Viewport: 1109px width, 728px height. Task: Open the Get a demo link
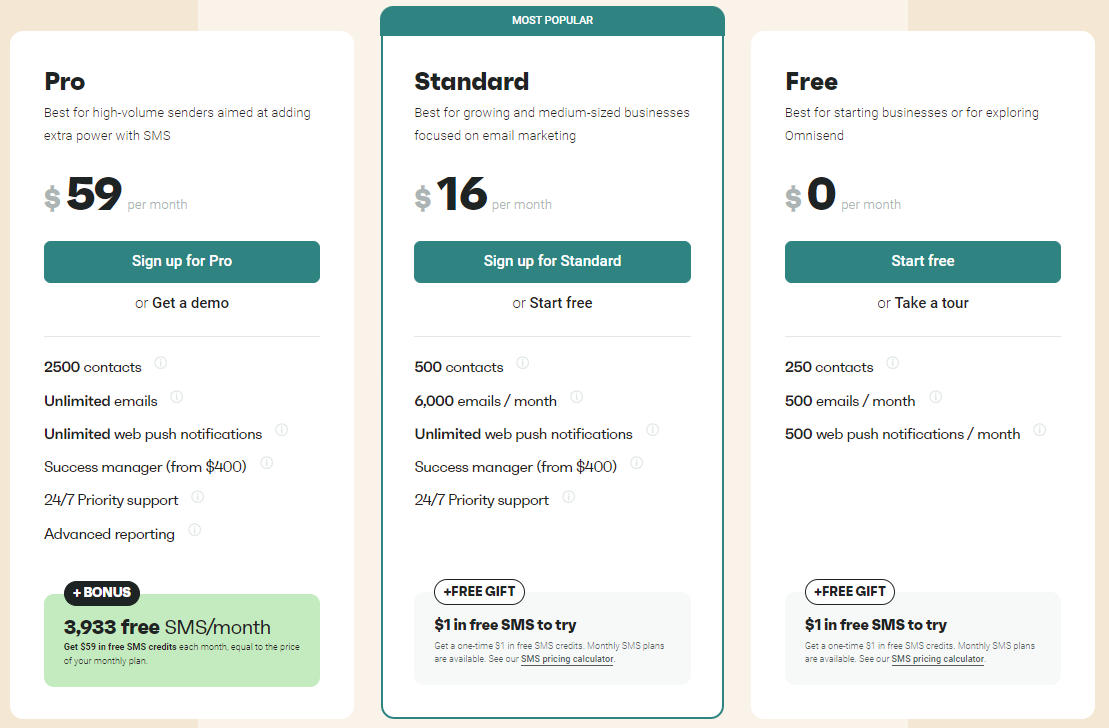click(x=190, y=303)
